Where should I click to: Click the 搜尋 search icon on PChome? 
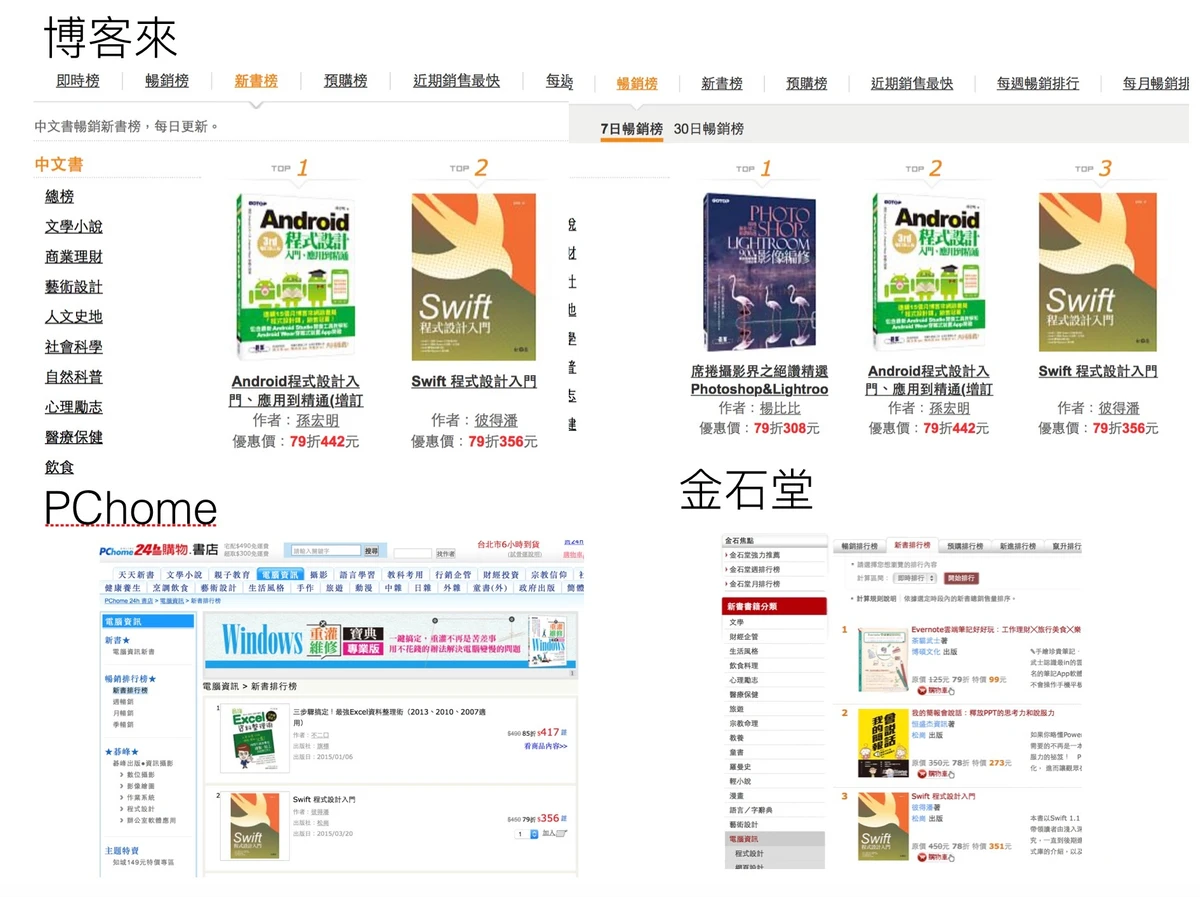pyautogui.click(x=372, y=550)
